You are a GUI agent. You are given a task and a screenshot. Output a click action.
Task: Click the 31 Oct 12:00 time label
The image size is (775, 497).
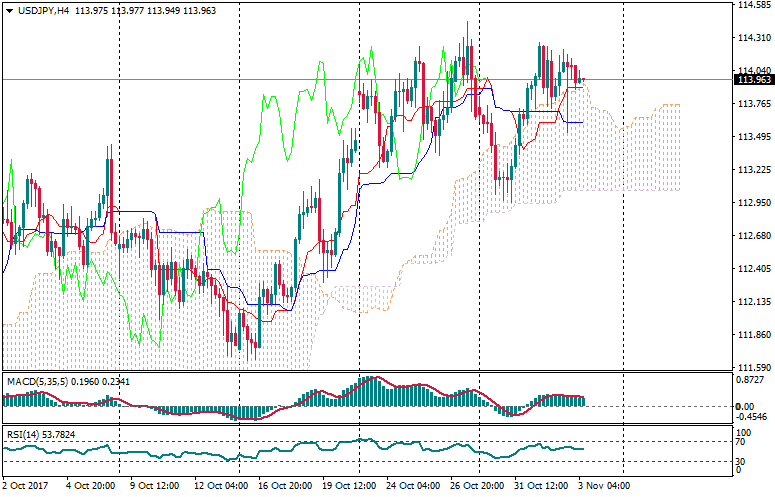click(x=539, y=487)
